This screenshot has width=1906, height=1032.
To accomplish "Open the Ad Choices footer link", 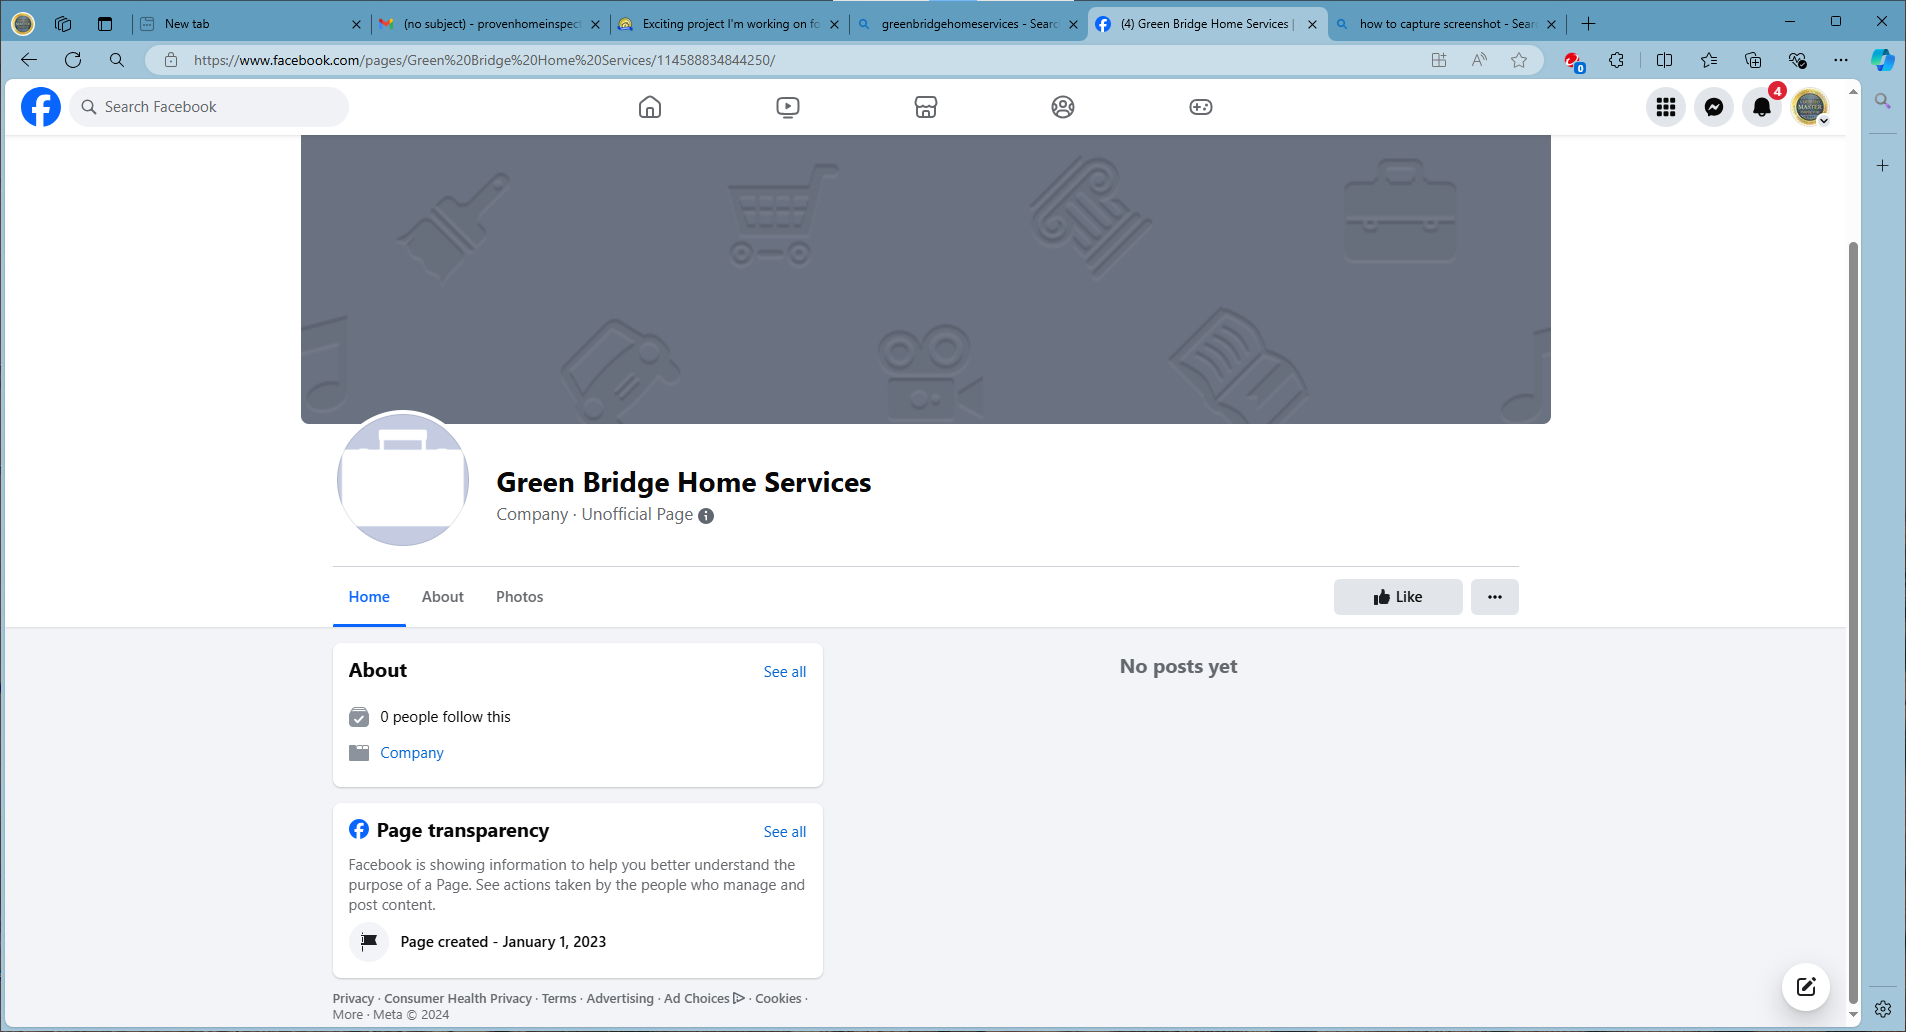I will [704, 998].
